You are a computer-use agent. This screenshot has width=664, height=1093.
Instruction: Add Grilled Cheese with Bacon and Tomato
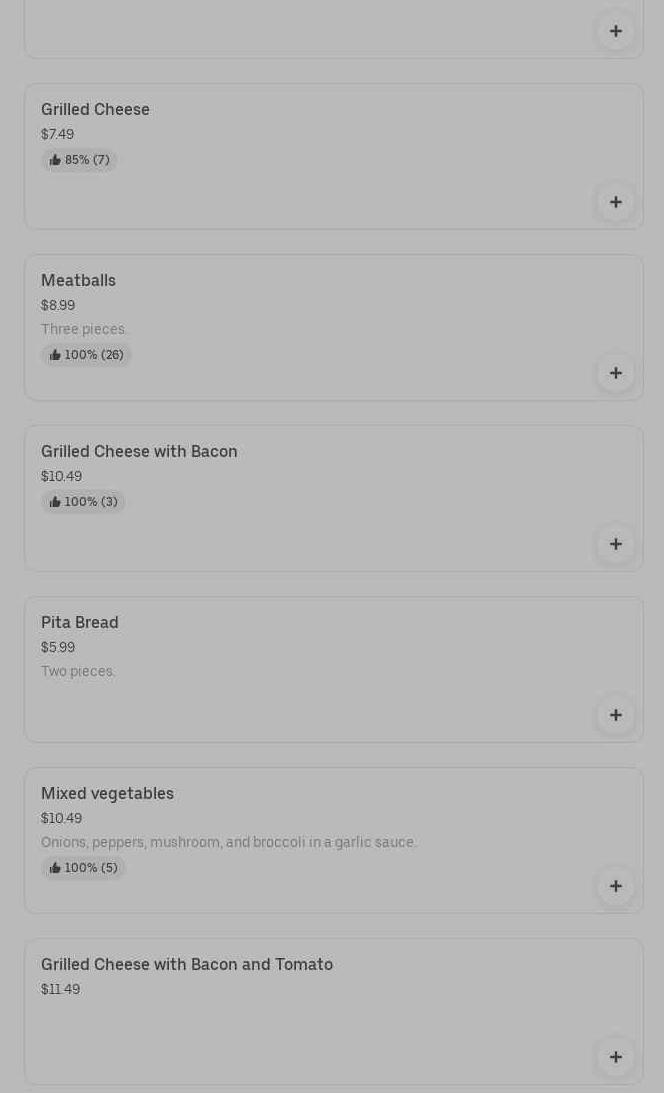[615, 1057]
